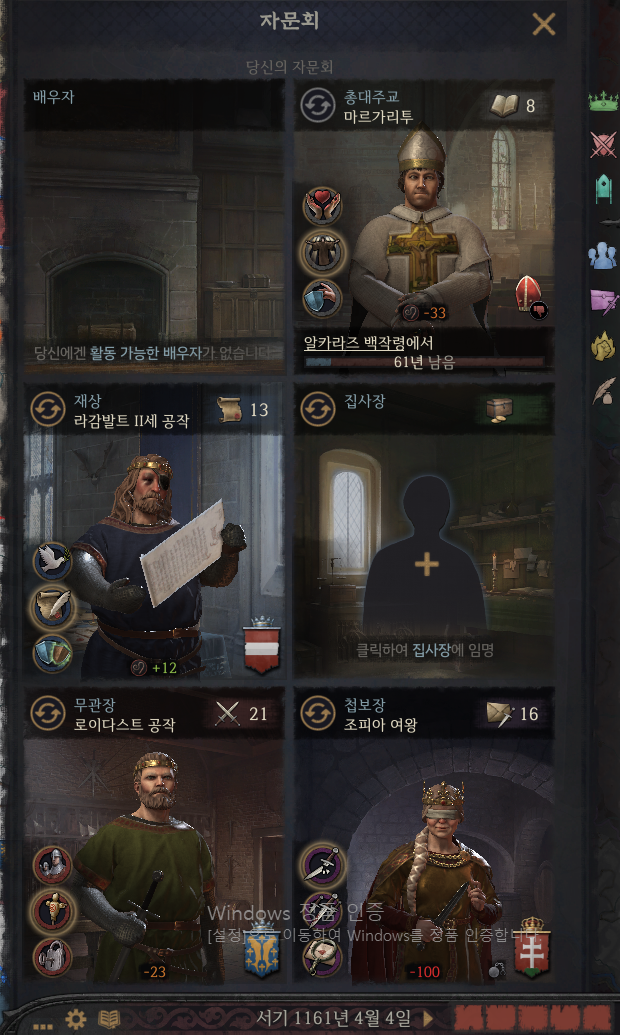
Task: Open the blue people court sidebar icon
Action: (x=602, y=255)
